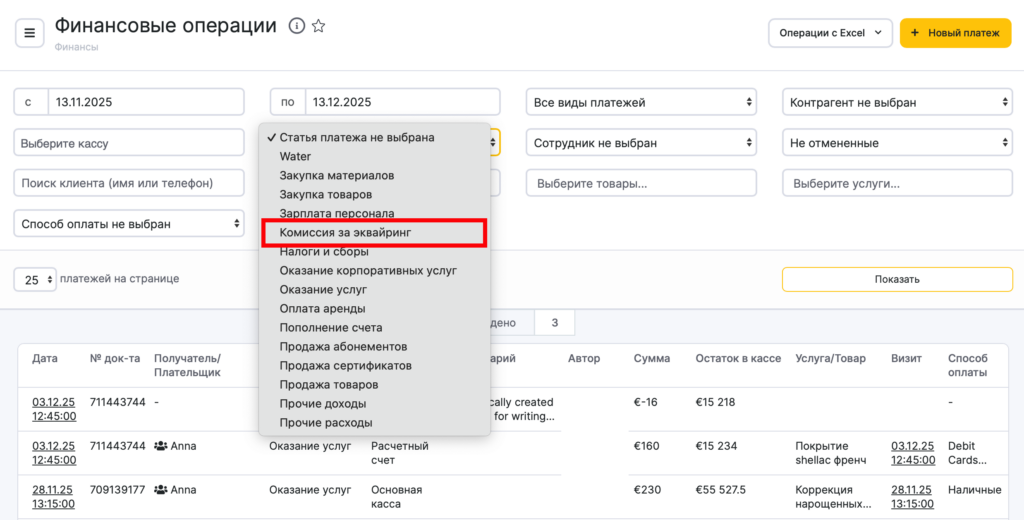
Task: Click the plus icon in Новый платеж
Action: tap(914, 33)
